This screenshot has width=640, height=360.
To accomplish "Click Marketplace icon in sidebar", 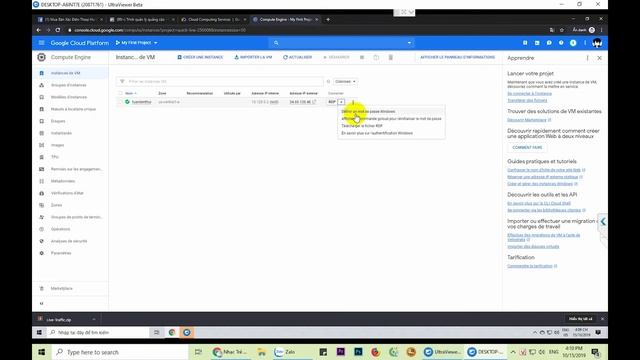I will (x=42, y=289).
